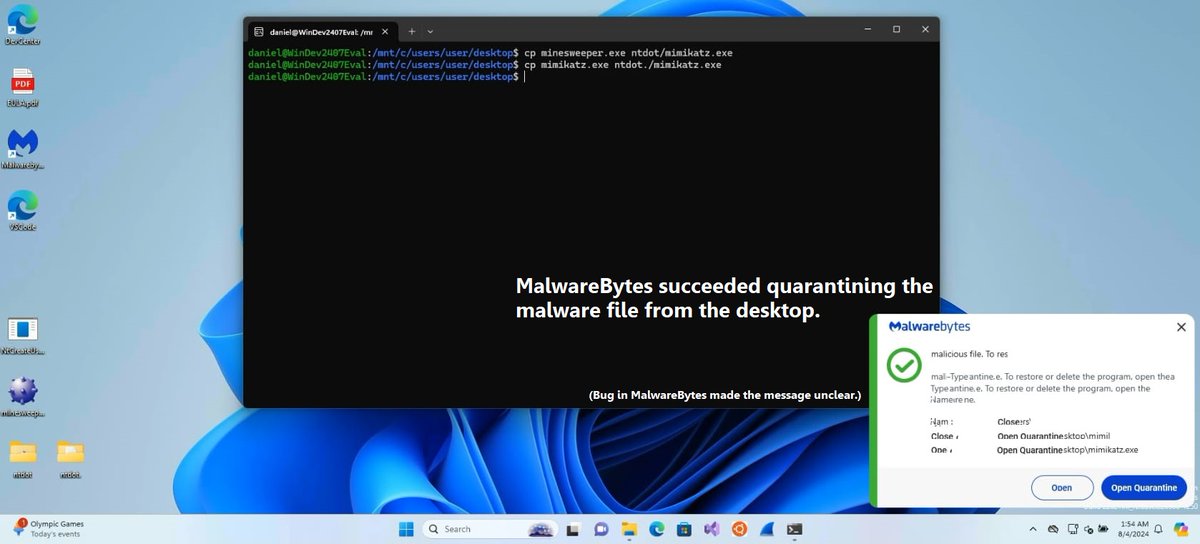Show hidden system tray icons
1200x544 pixels.
tap(1033, 529)
